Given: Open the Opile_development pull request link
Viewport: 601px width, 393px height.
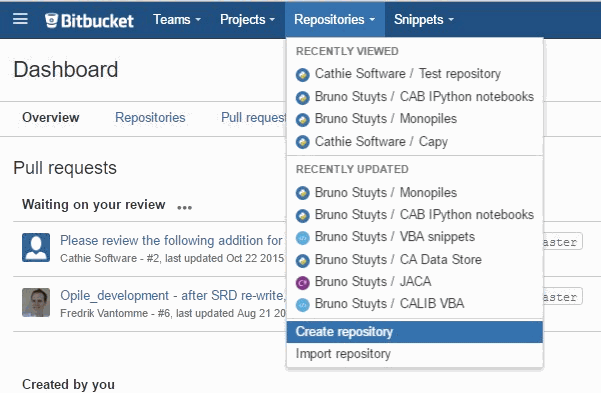Looking at the screenshot, I should [173, 296].
